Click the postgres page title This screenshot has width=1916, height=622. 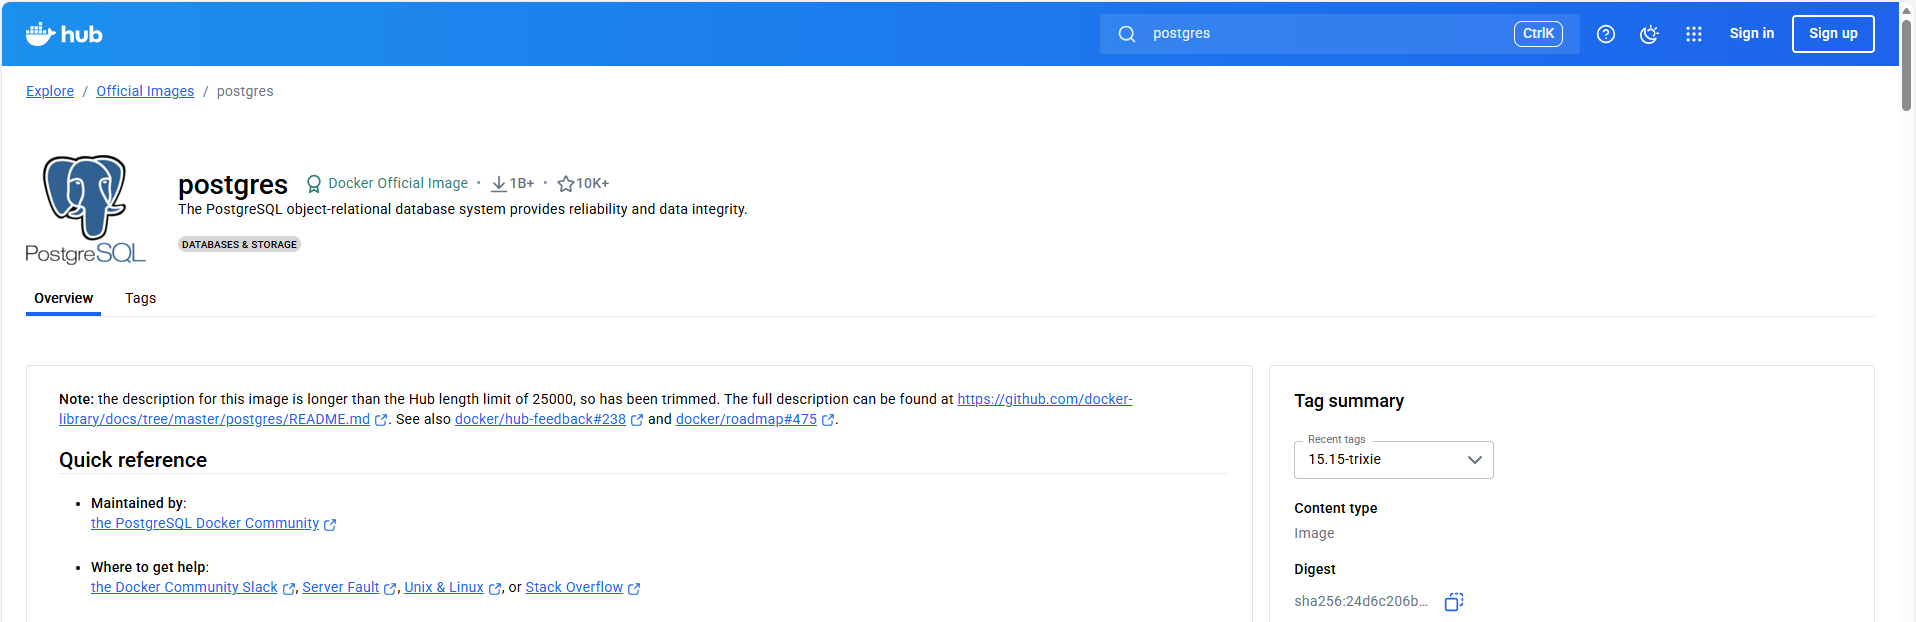(233, 185)
